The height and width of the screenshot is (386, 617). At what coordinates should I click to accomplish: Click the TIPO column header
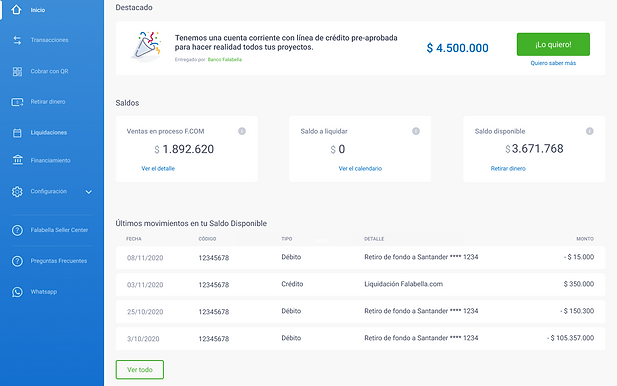pyautogui.click(x=287, y=239)
